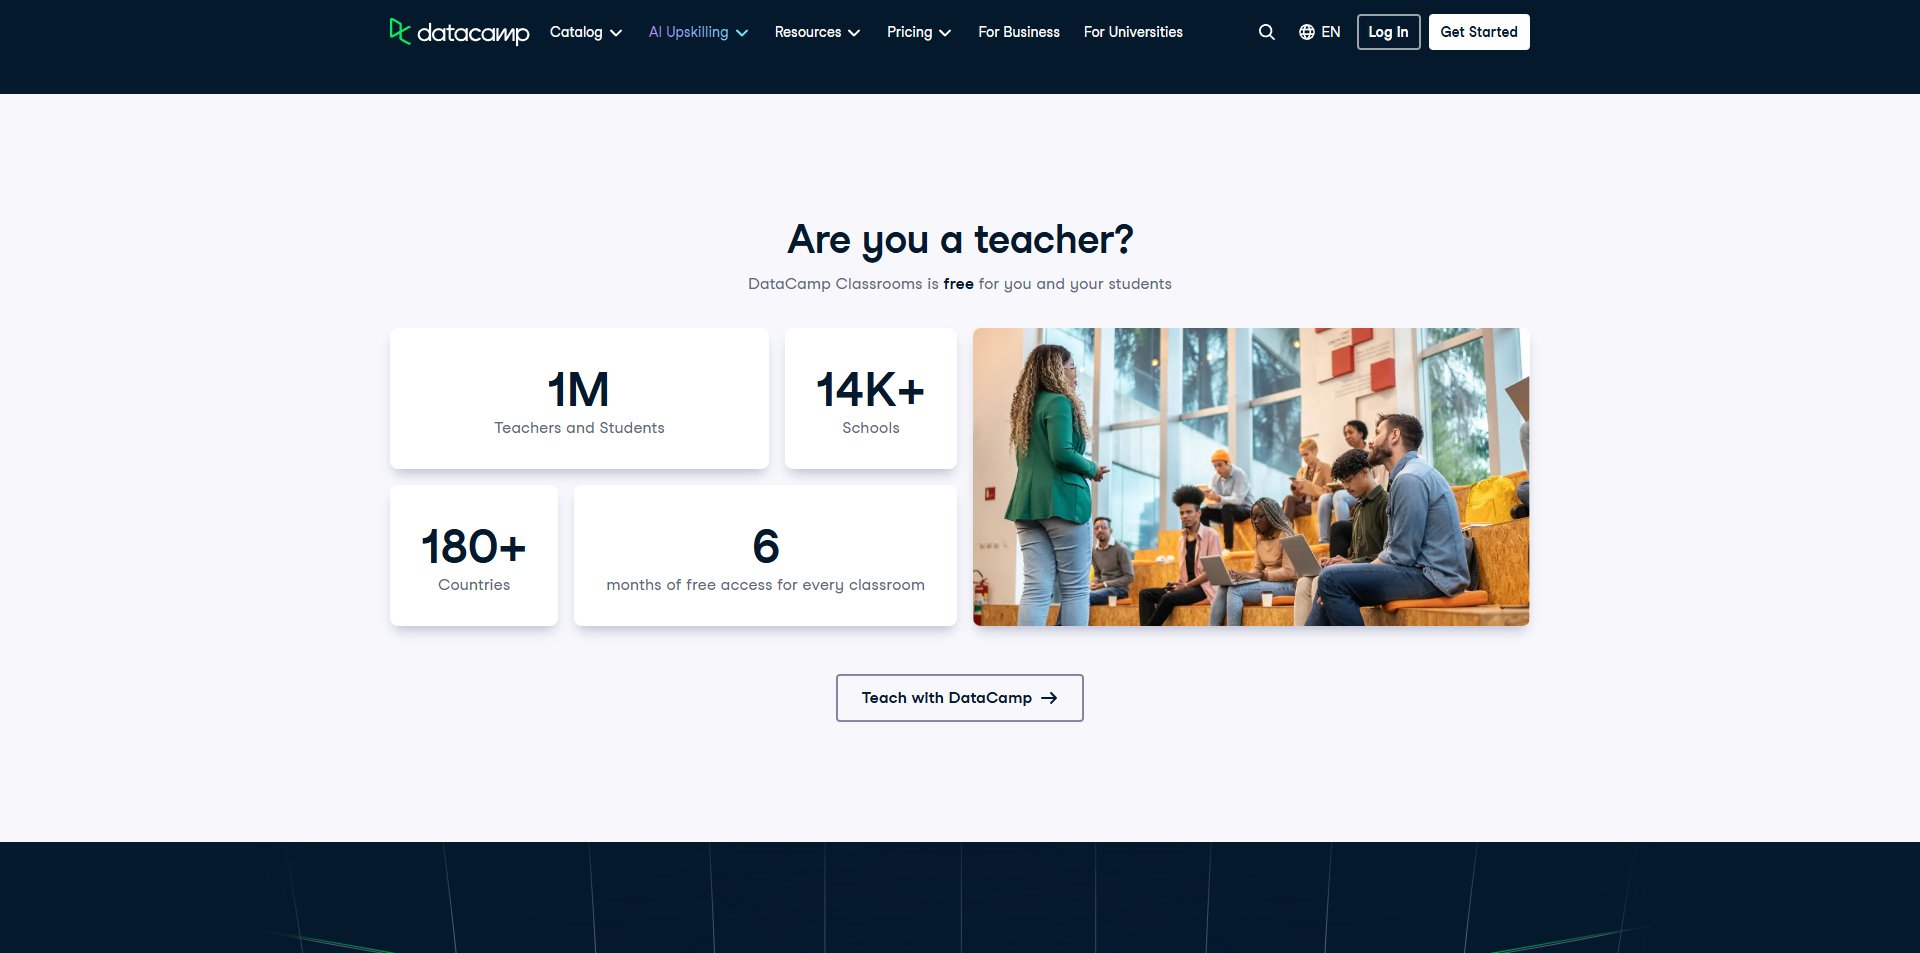
Task: Select the For Business menu item
Action: pyautogui.click(x=1018, y=32)
